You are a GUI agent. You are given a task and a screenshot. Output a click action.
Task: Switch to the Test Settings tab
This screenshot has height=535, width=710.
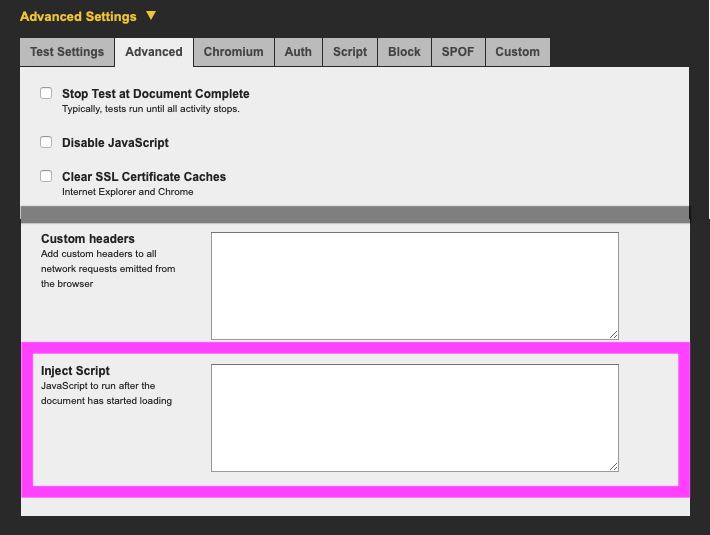pos(67,52)
